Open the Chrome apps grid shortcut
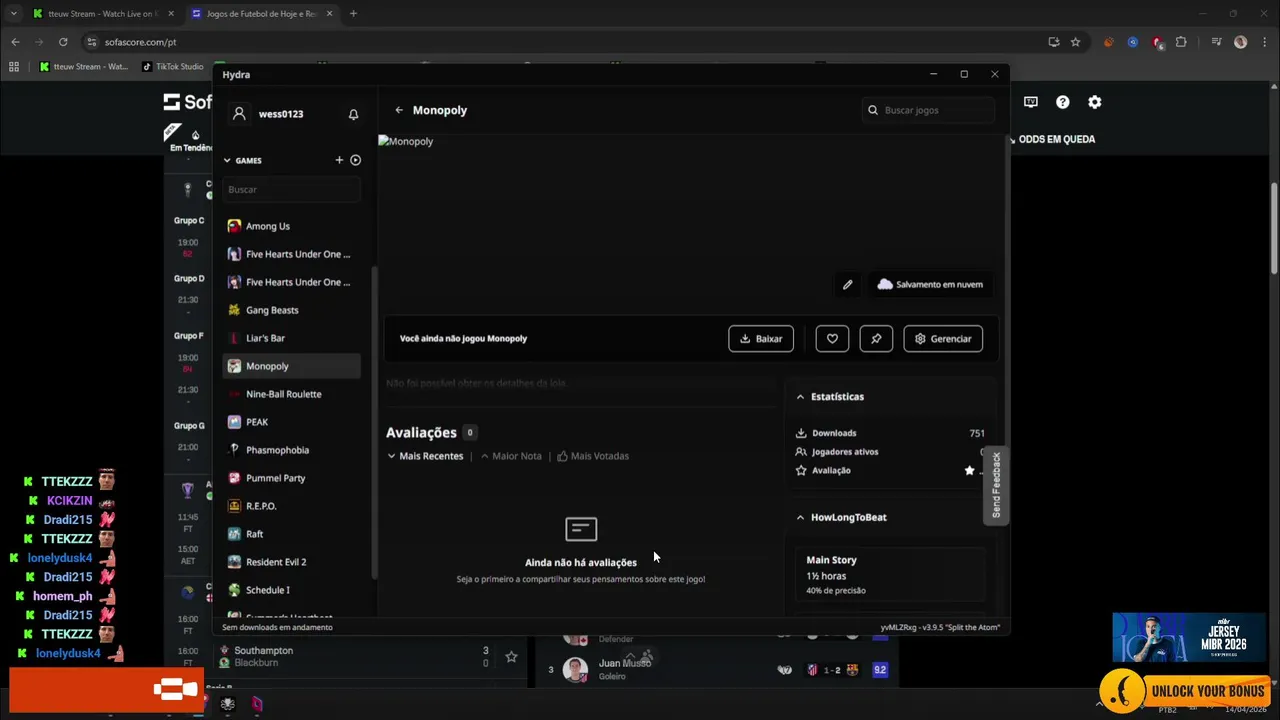This screenshot has width=1280, height=720. 14,67
